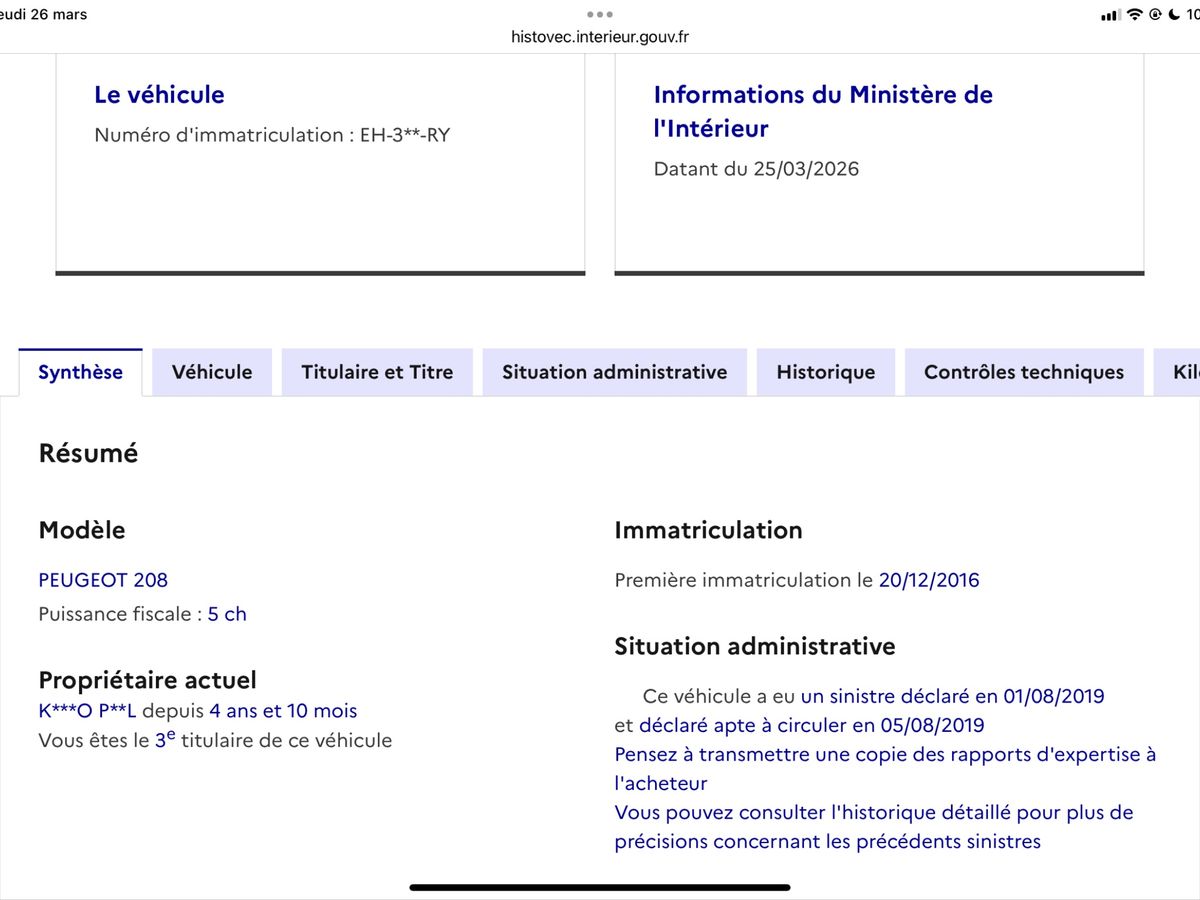Tap the date 'jeudi 26 mars' in status bar
Screen dimensions: 1200x900
click(44, 14)
